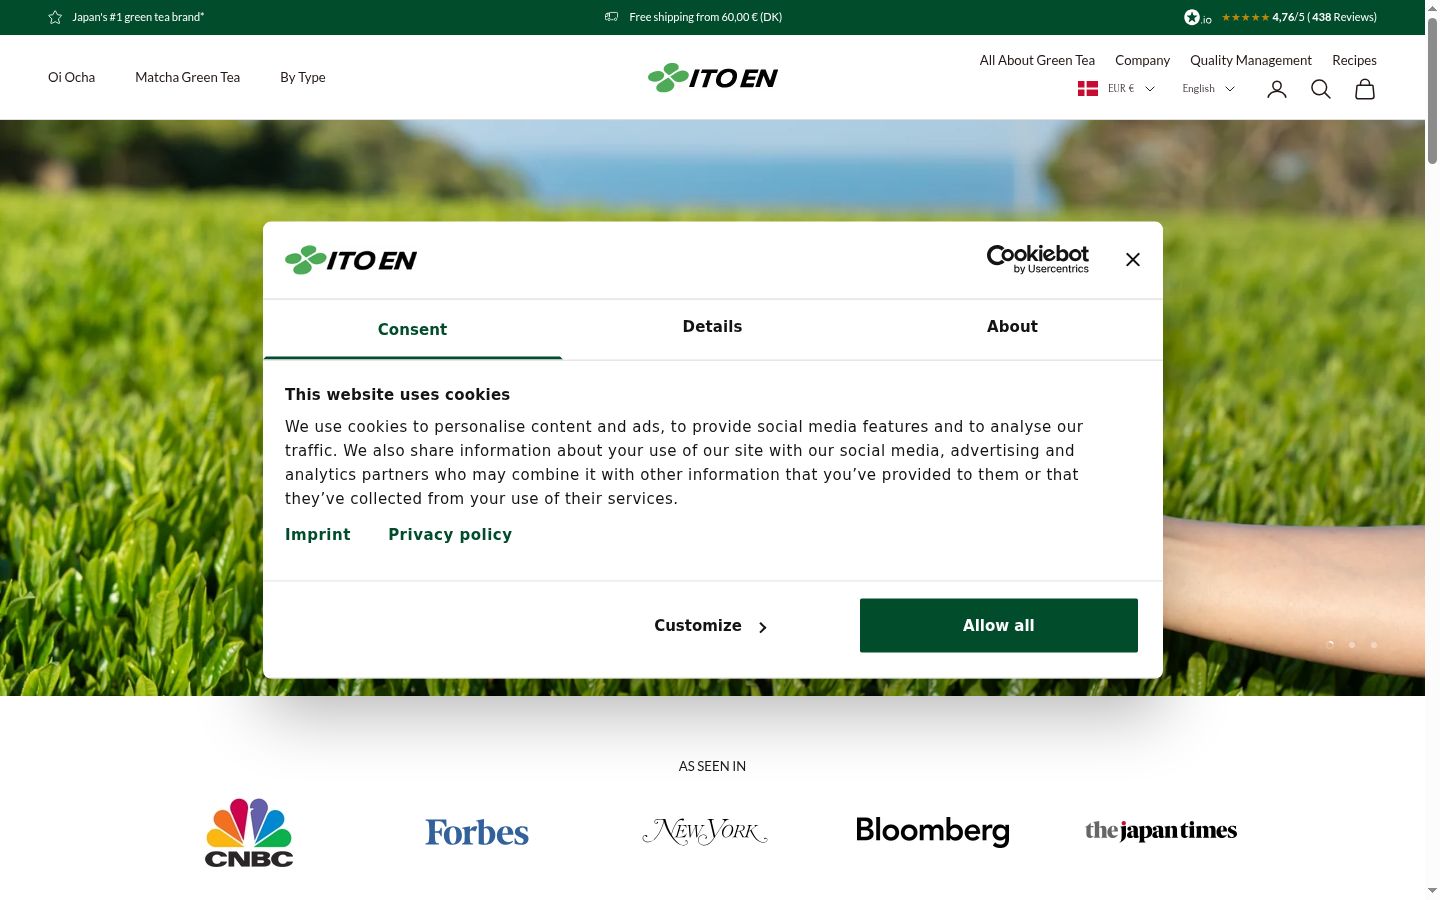Click the Japan Times logo
This screenshot has width=1440, height=900.
tap(1161, 831)
